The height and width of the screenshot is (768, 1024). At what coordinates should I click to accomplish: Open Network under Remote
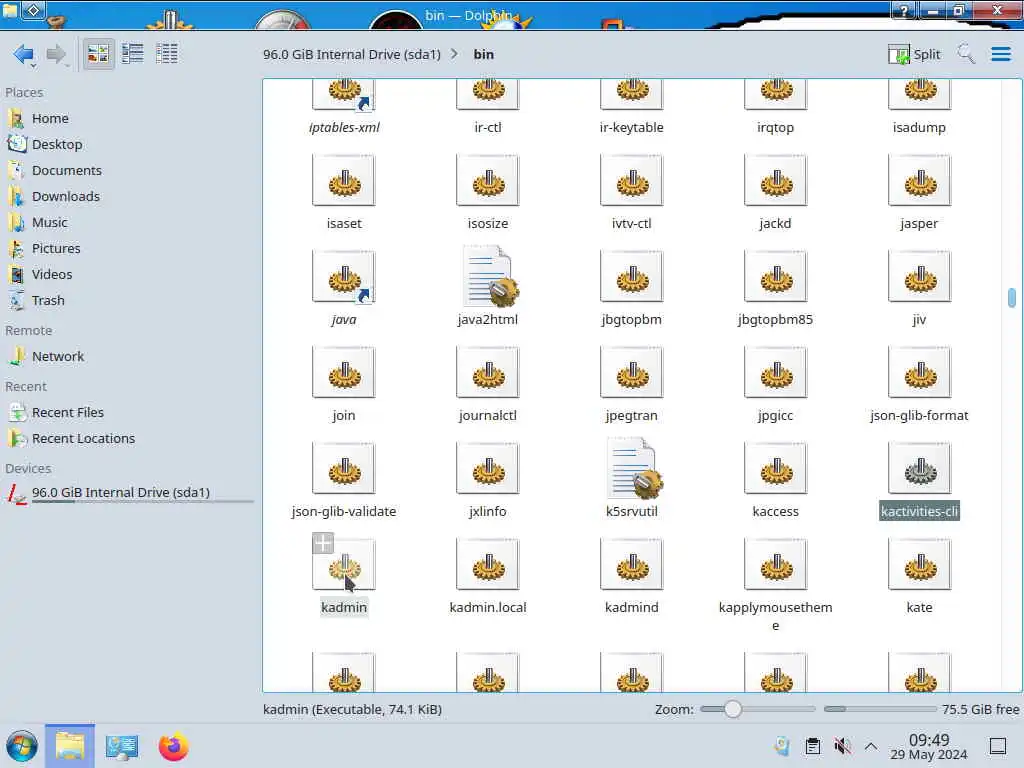57,357
